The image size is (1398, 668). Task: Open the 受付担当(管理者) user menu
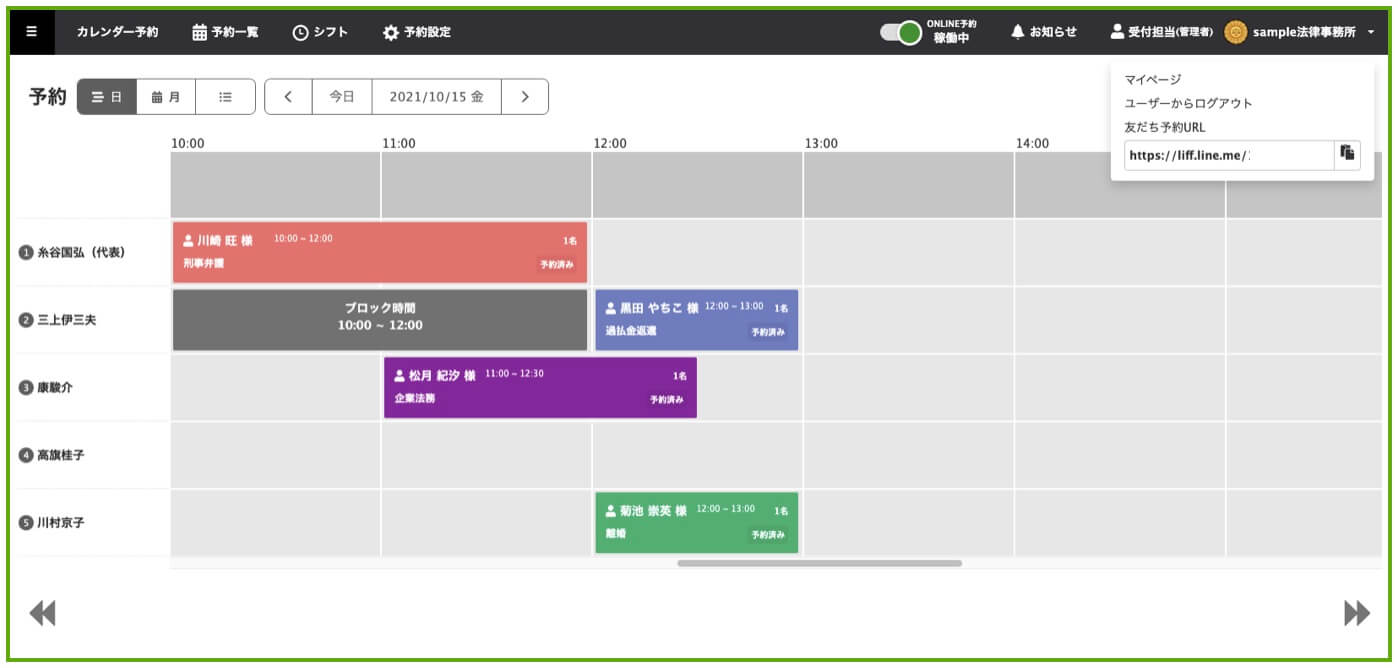coord(1162,32)
